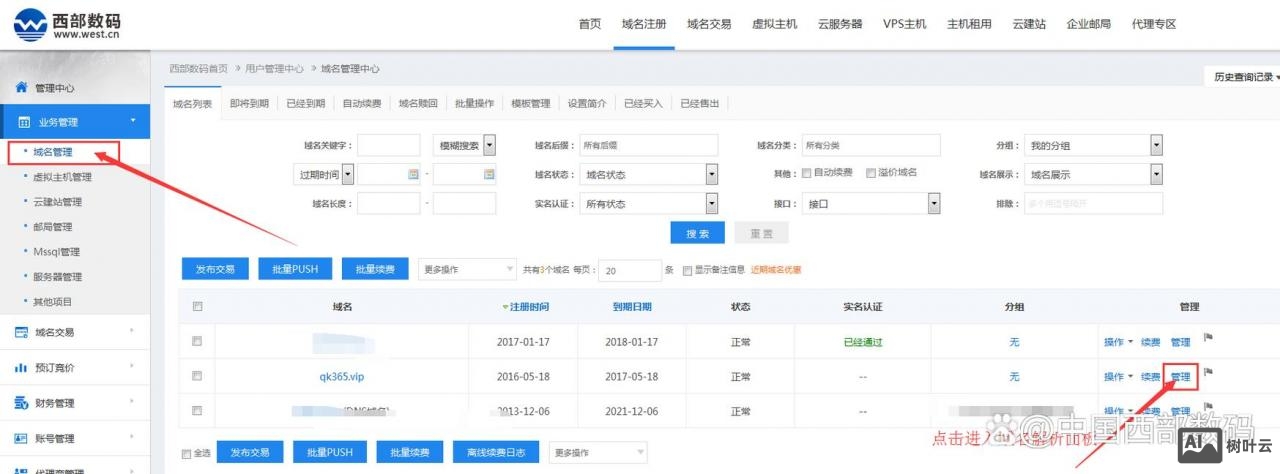Open the 实名认证 所有状态 dropdown
The width and height of the screenshot is (1280, 474).
click(x=650, y=203)
